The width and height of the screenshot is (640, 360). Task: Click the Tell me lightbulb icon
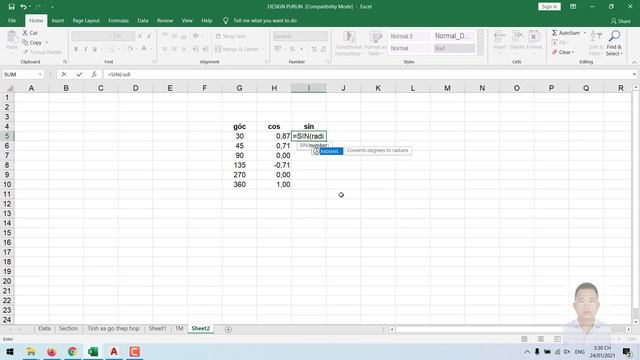(x=226, y=20)
